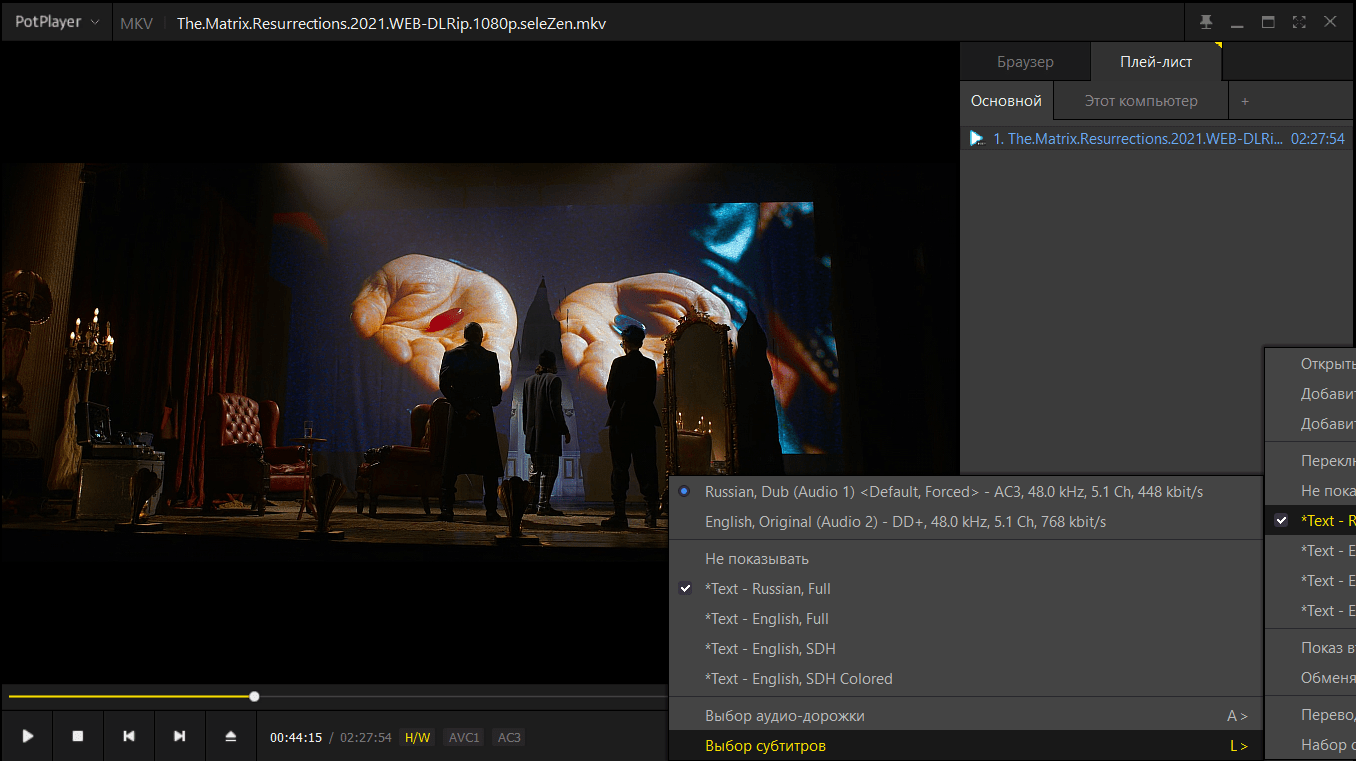Click the seek bar position handle
The width and height of the screenshot is (1356, 761).
coord(255,696)
